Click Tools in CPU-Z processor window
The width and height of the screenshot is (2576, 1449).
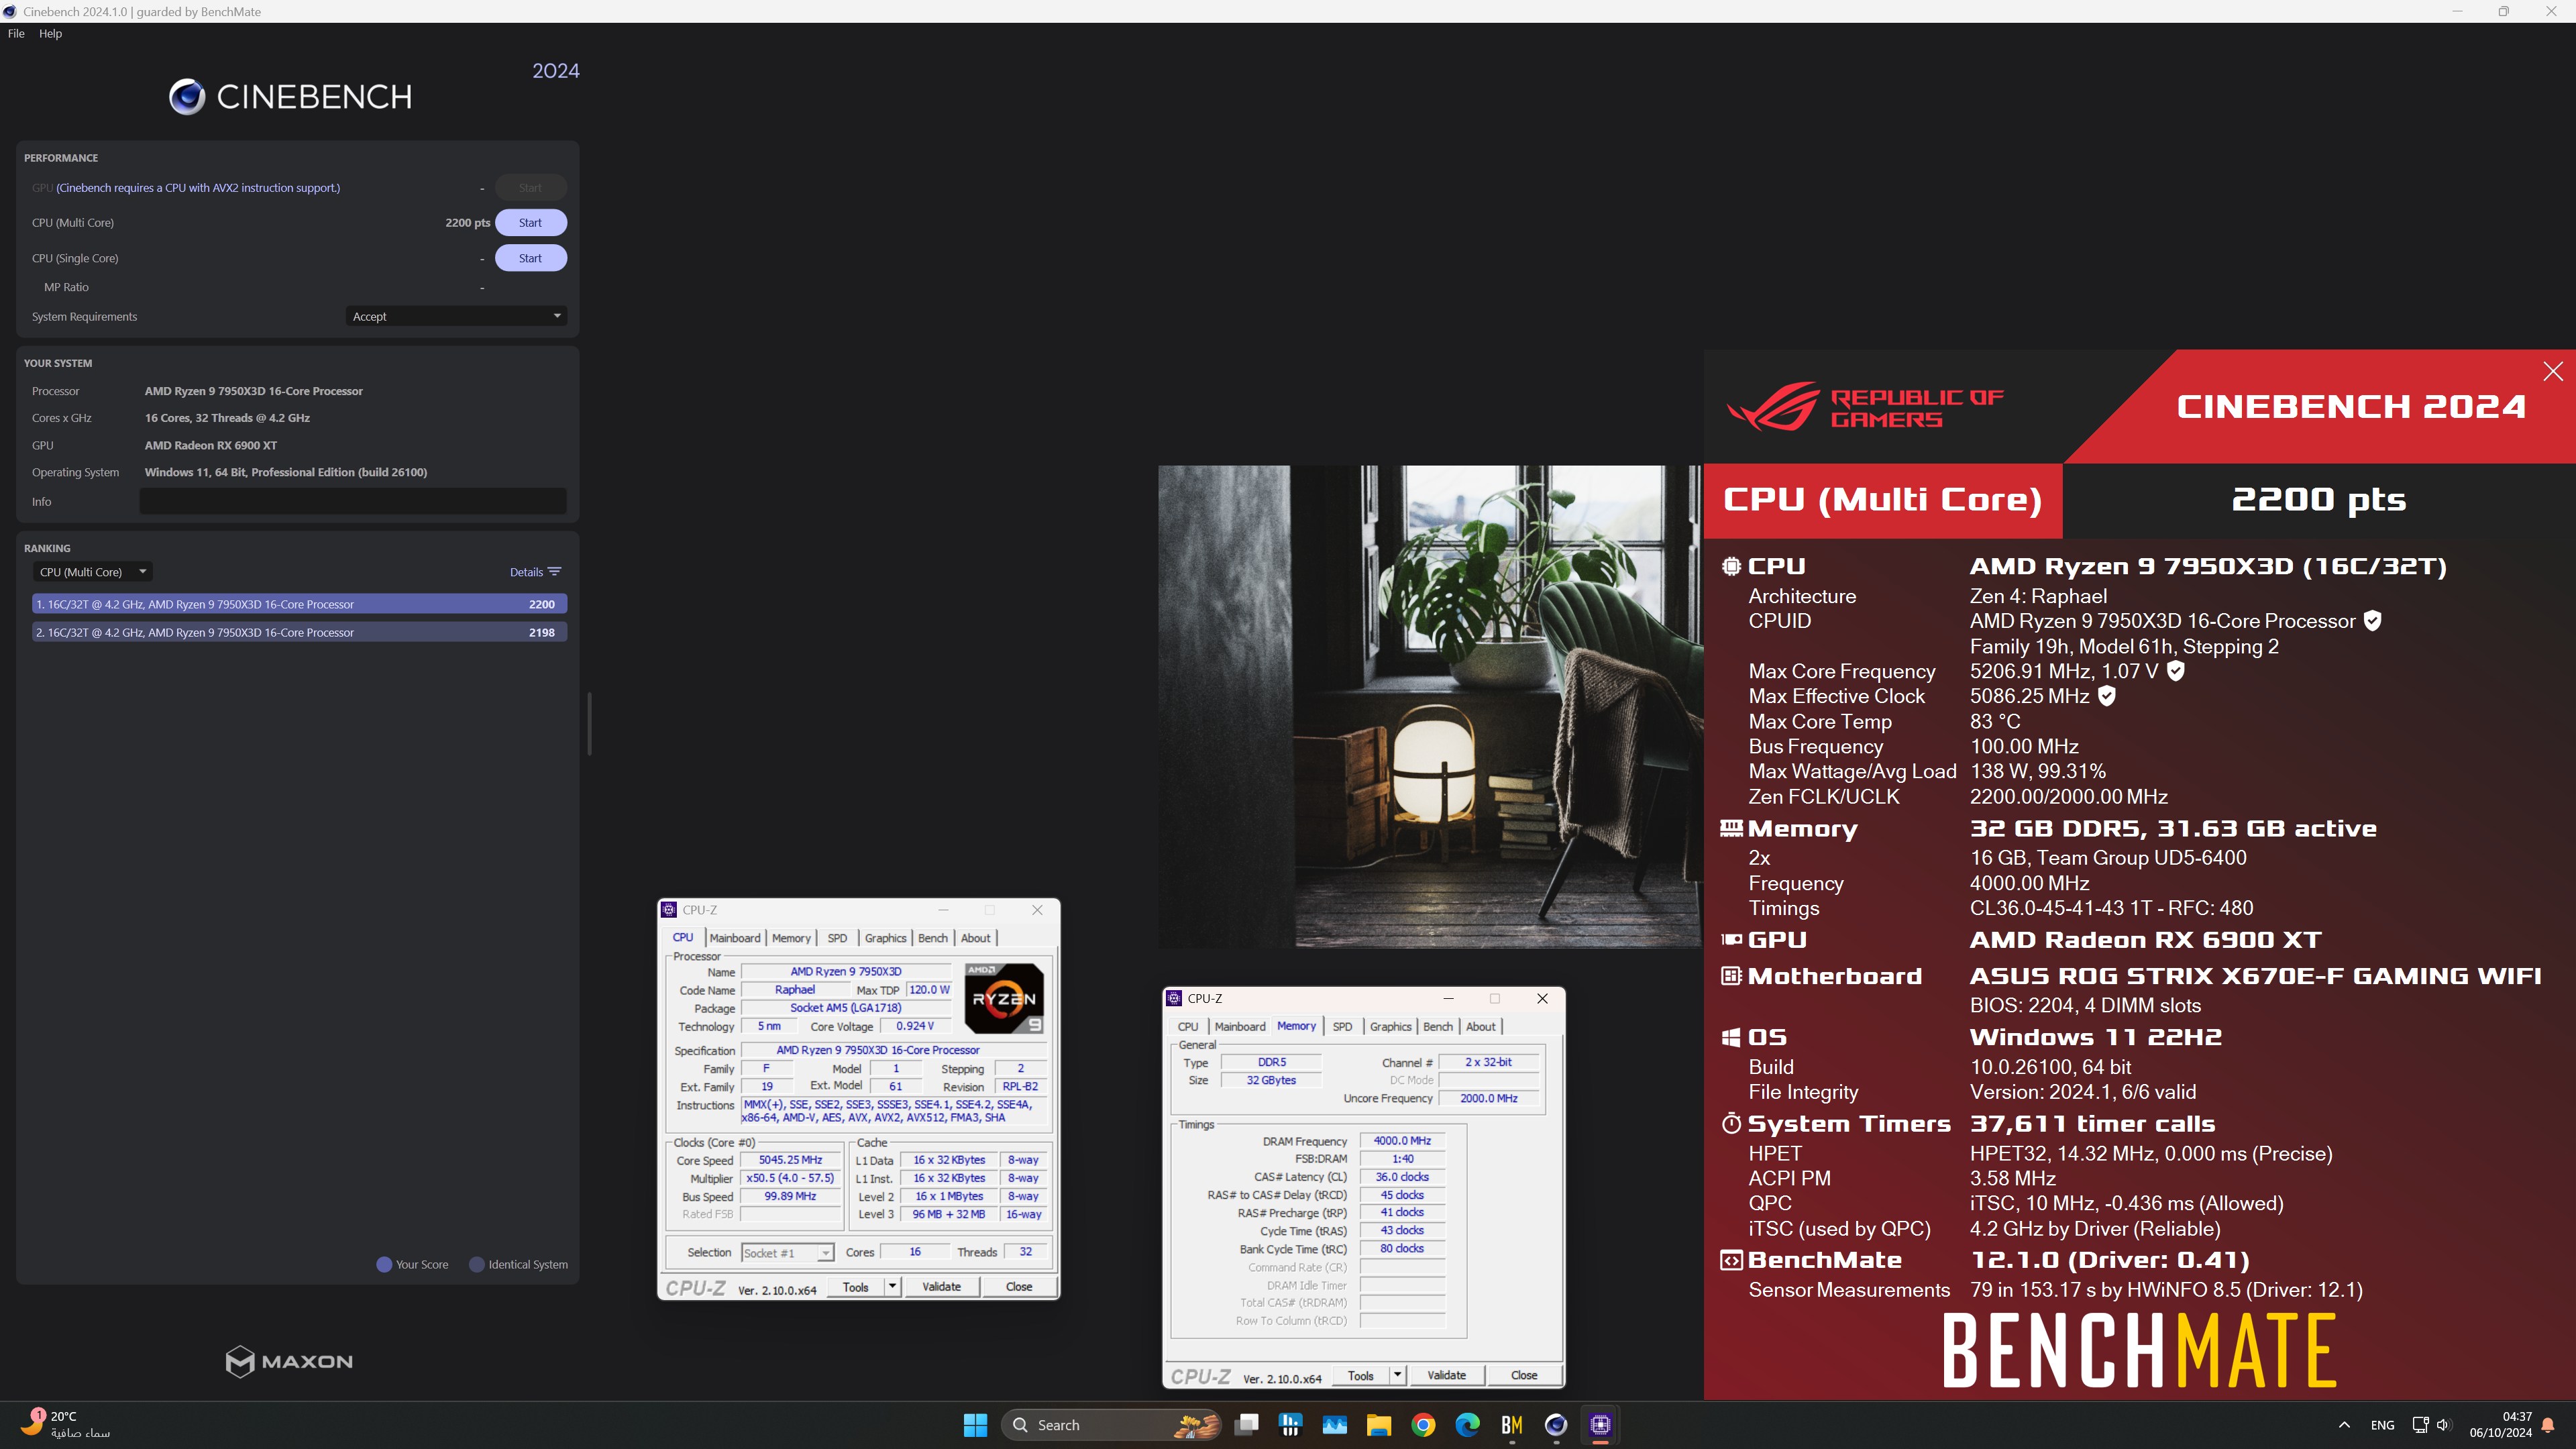click(856, 1287)
